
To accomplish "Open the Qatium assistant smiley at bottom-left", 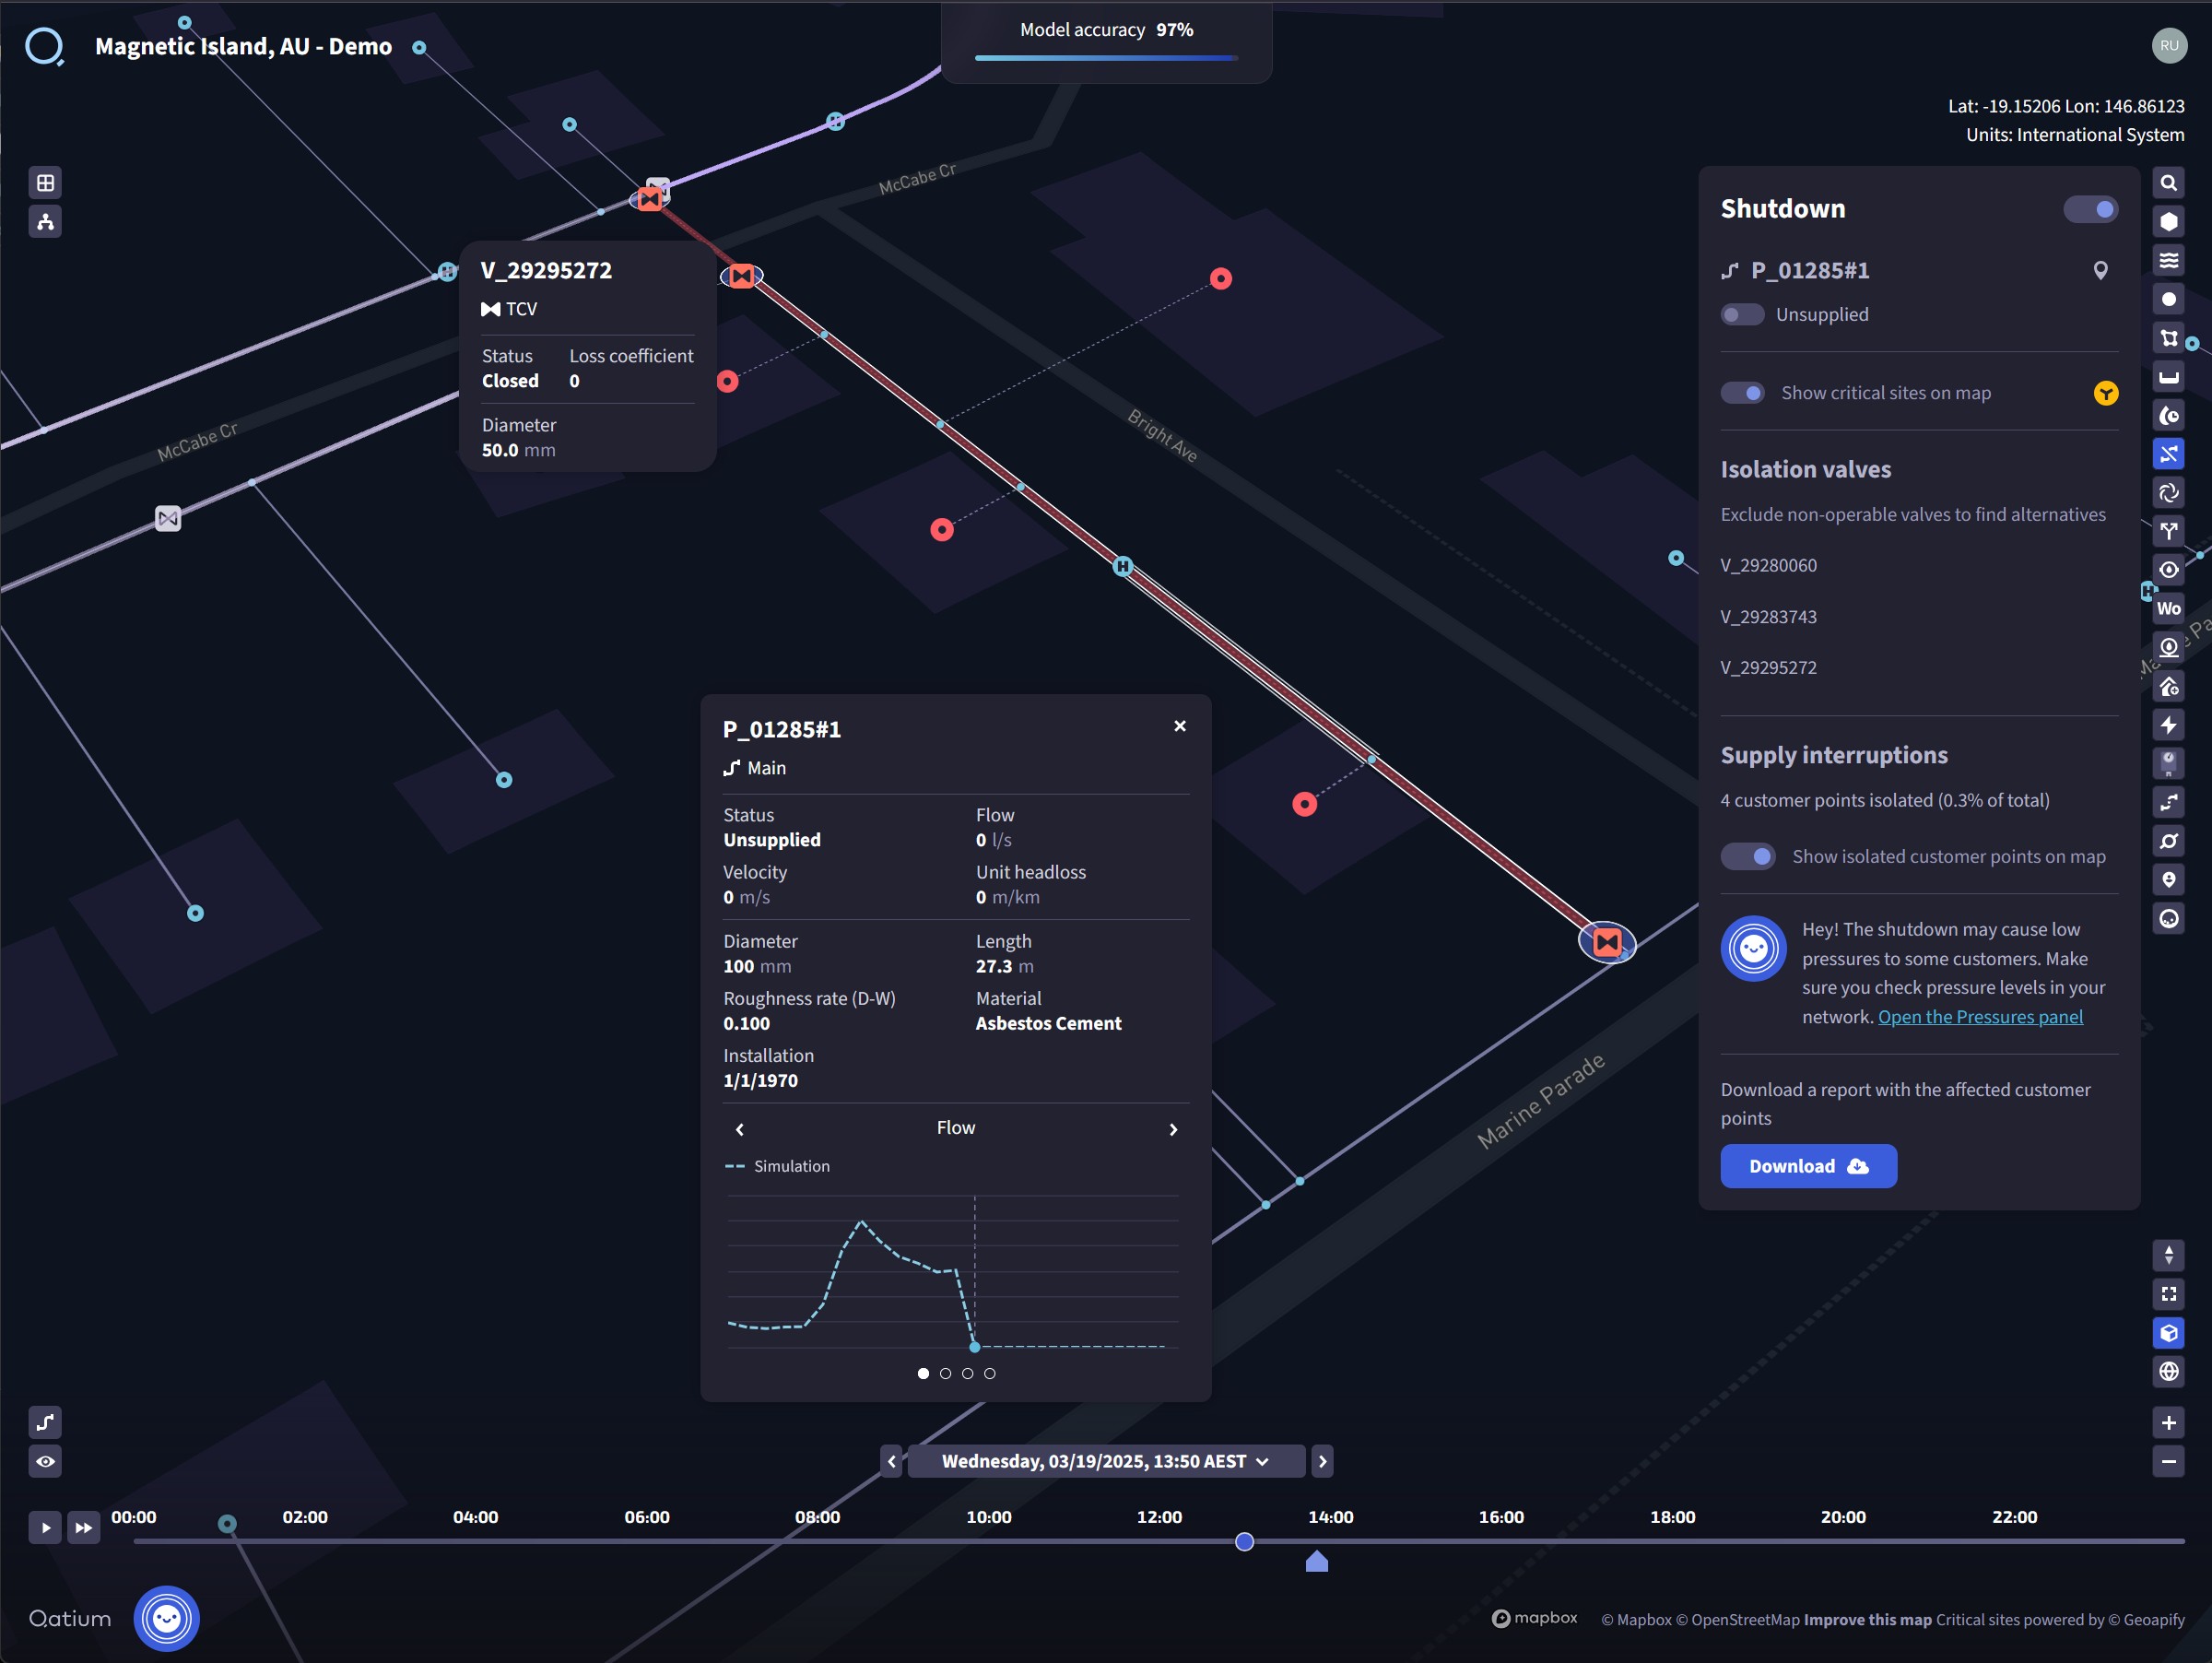I will click(166, 1617).
